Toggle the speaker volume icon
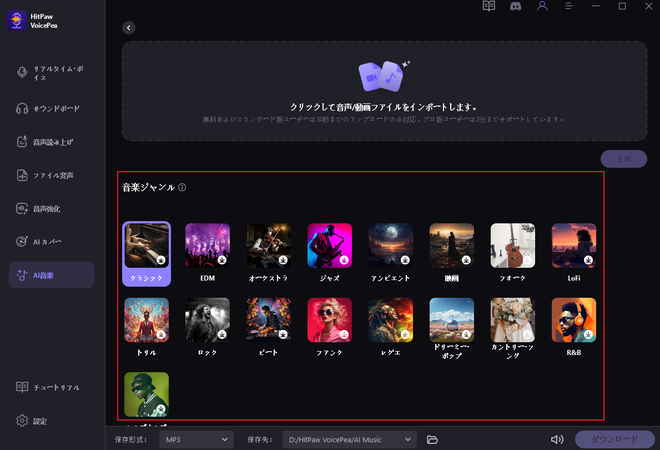Image resolution: width=660 pixels, height=450 pixels. point(557,439)
